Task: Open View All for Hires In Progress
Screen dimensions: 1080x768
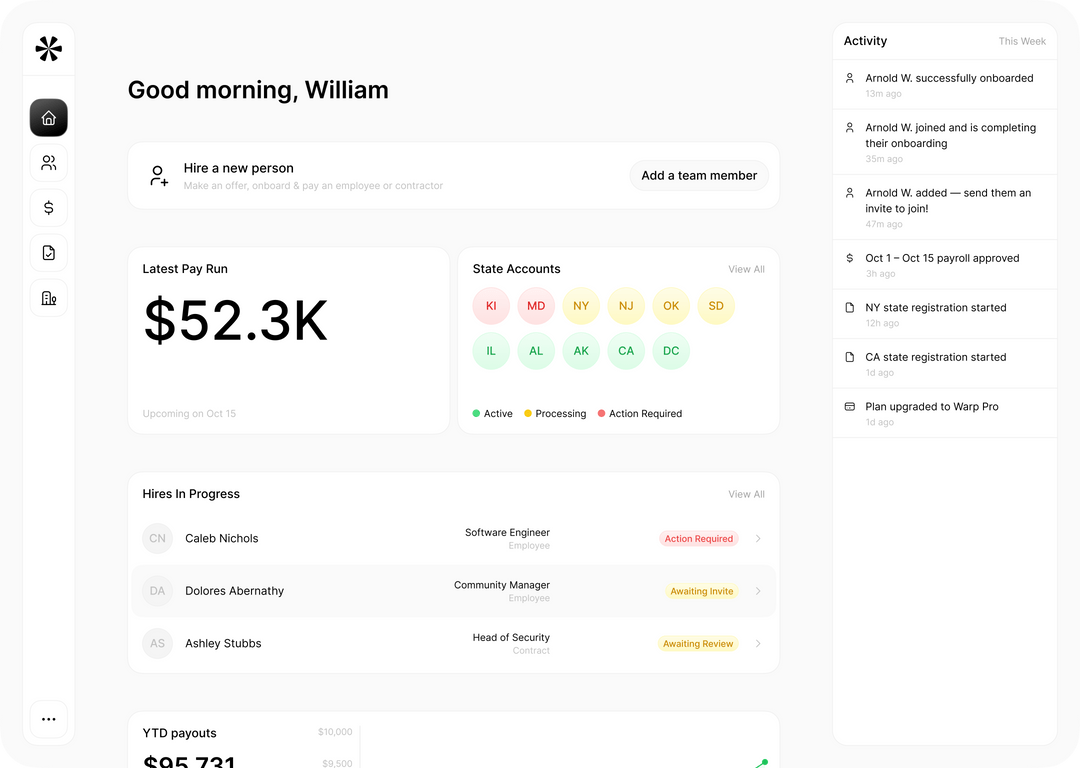Action: (746, 494)
